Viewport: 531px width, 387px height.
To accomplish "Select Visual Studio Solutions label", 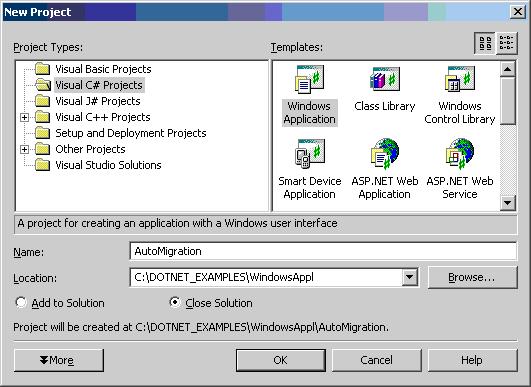I will 108,165.
